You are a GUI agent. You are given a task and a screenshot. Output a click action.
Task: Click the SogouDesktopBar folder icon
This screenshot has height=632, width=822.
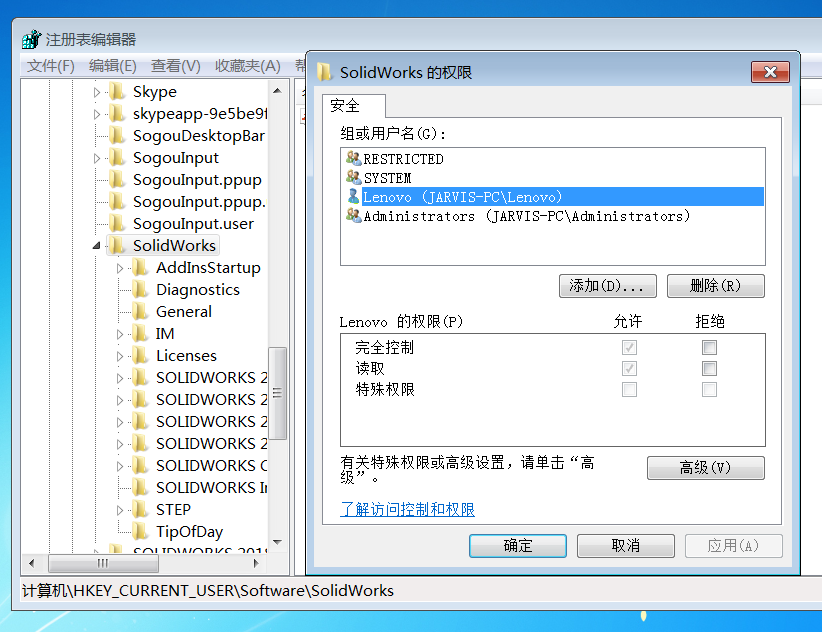pos(117,136)
